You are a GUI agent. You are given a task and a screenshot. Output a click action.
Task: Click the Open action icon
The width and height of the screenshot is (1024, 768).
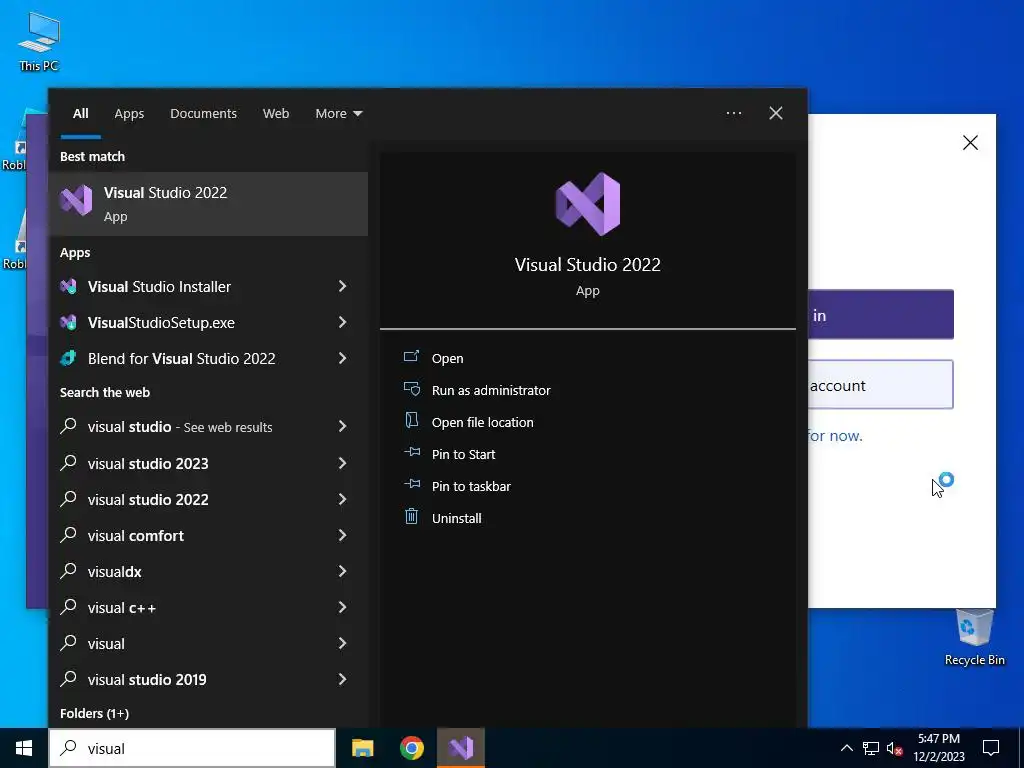click(x=411, y=357)
